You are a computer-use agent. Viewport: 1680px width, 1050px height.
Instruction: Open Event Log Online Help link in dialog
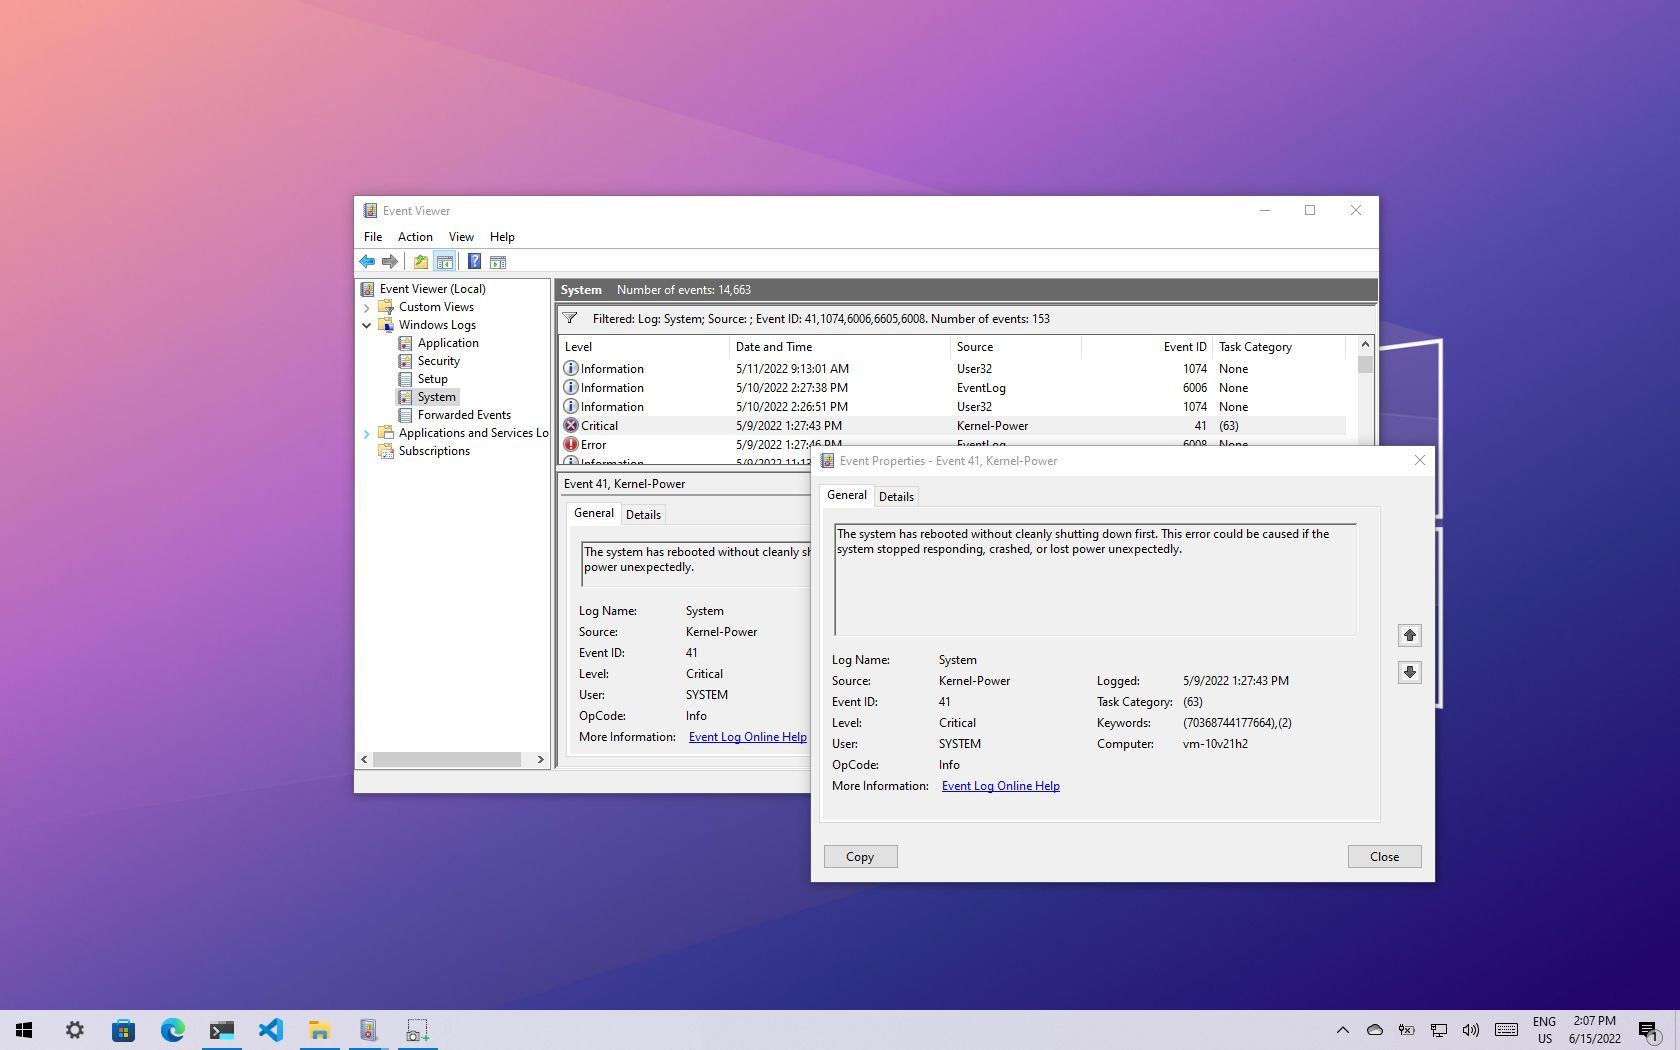click(x=1000, y=786)
